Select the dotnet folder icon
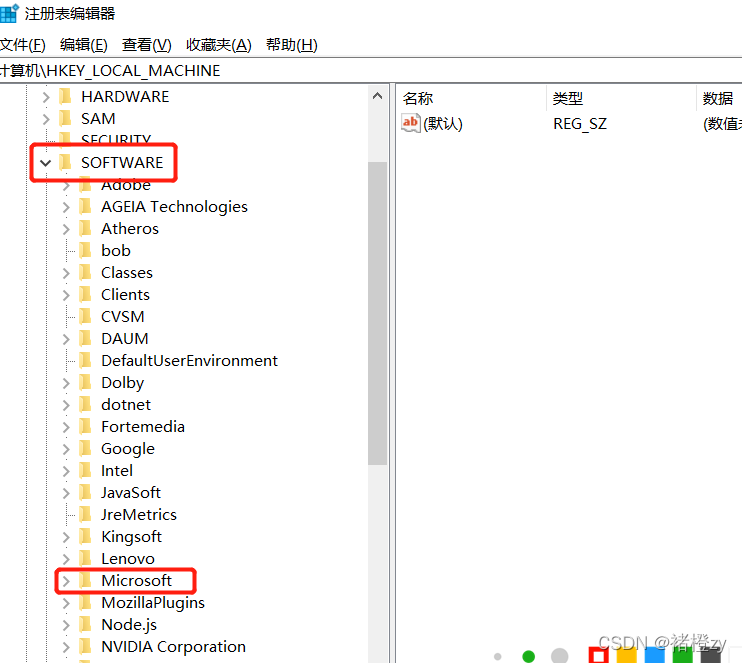 85,405
